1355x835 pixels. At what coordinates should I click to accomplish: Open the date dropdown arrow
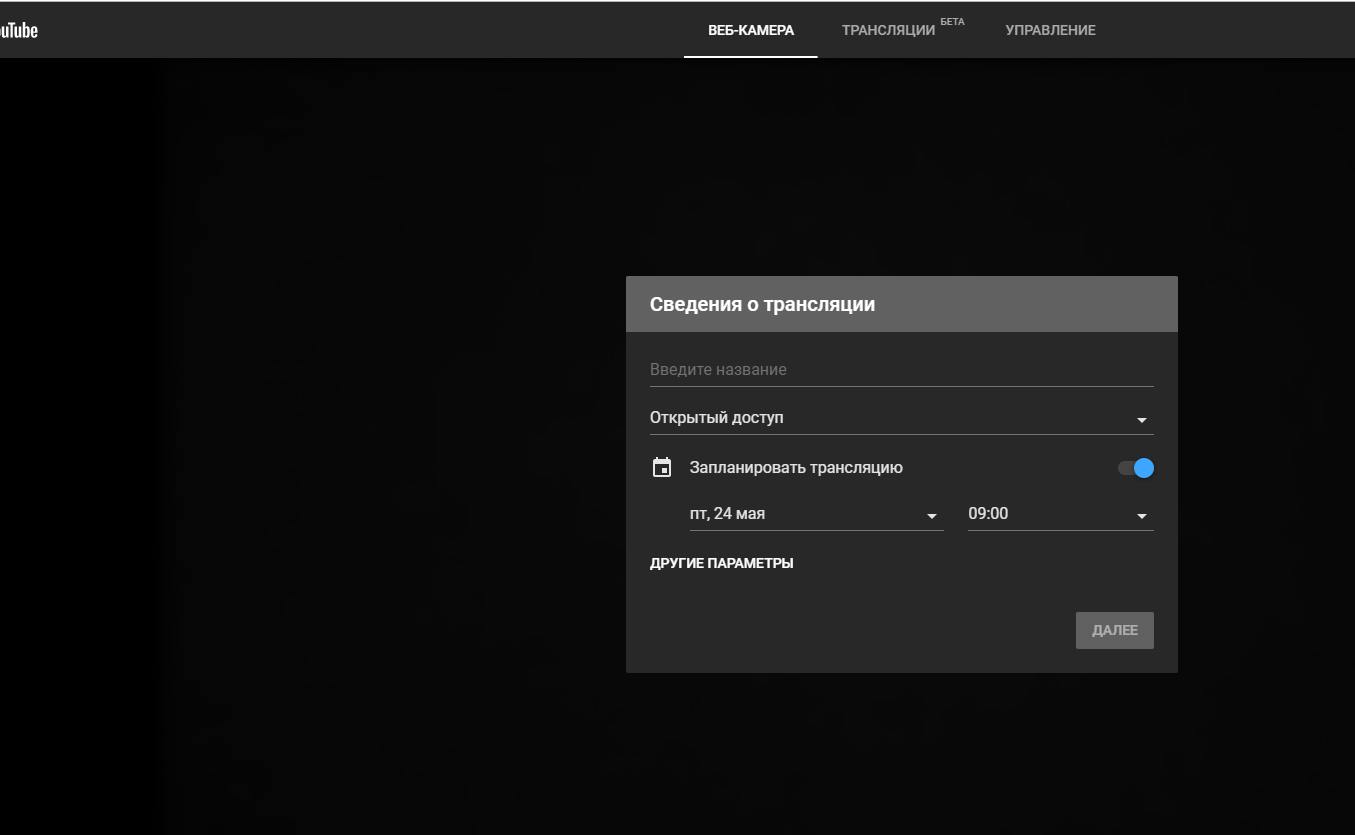(x=932, y=516)
